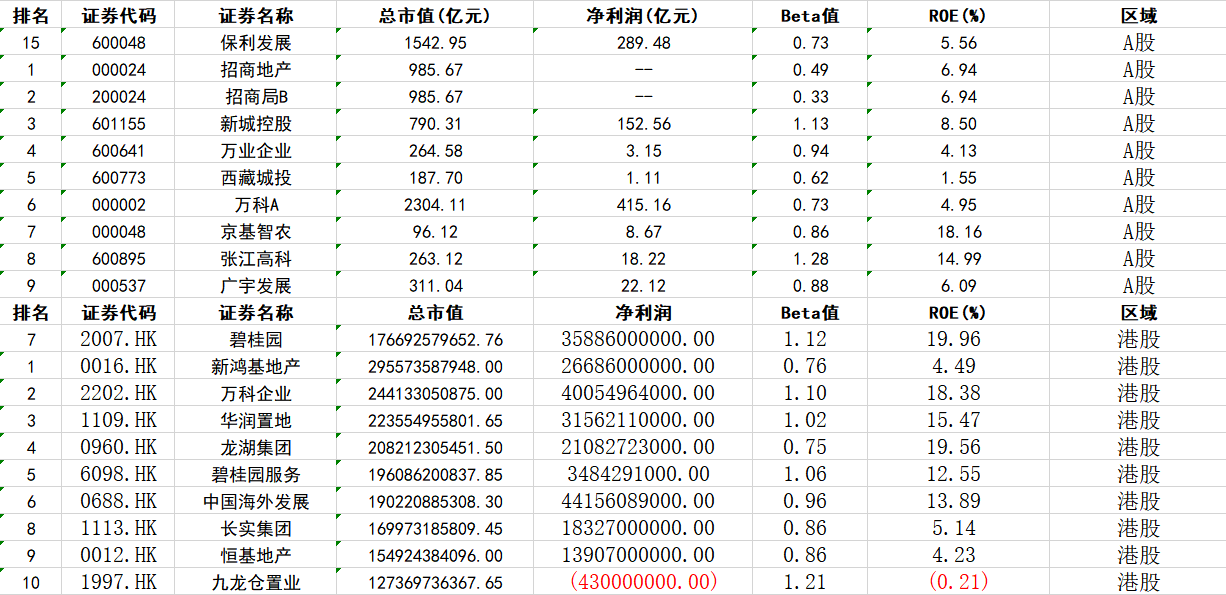Image resolution: width=1226 pixels, height=595 pixels.
Task: Select market value 790.31
Action: point(435,124)
